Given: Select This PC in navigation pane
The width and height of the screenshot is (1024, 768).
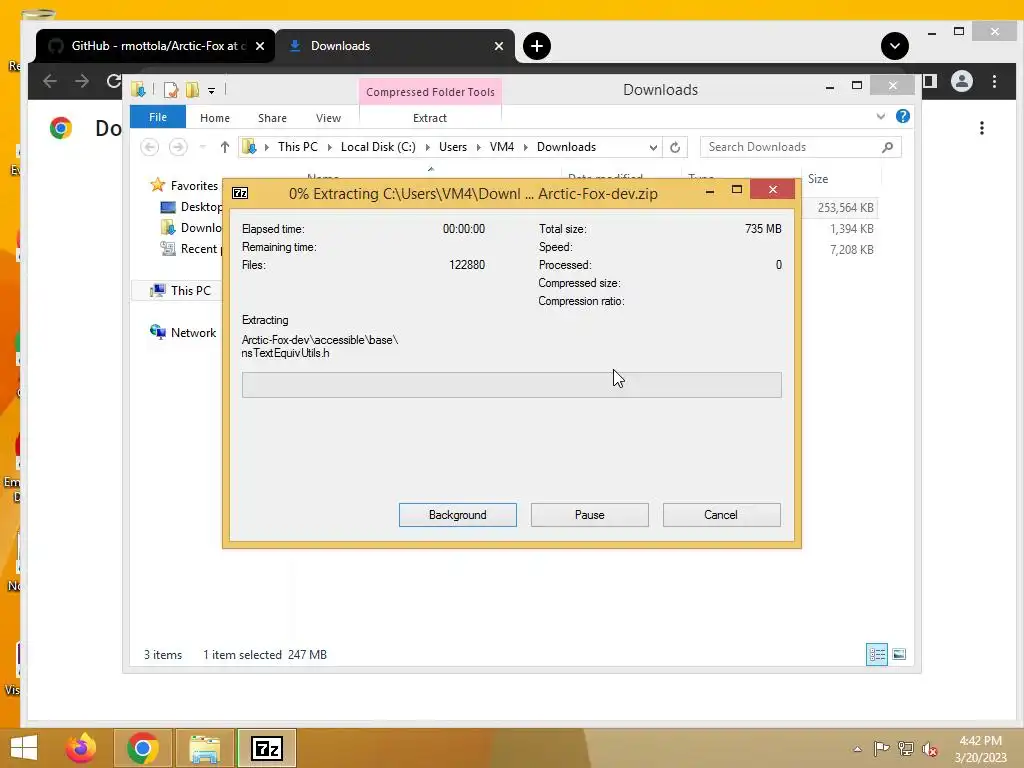Looking at the screenshot, I should click(x=181, y=291).
